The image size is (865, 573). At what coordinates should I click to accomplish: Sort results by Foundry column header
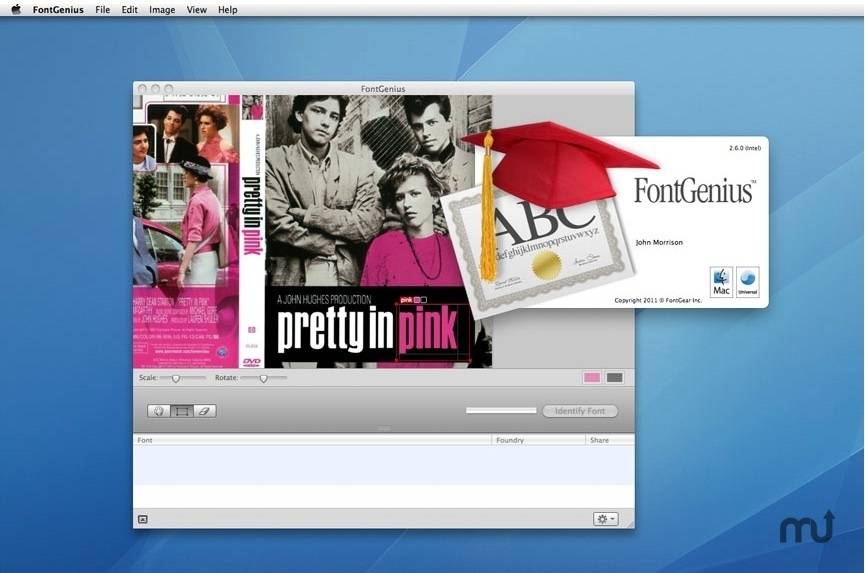tap(538, 440)
